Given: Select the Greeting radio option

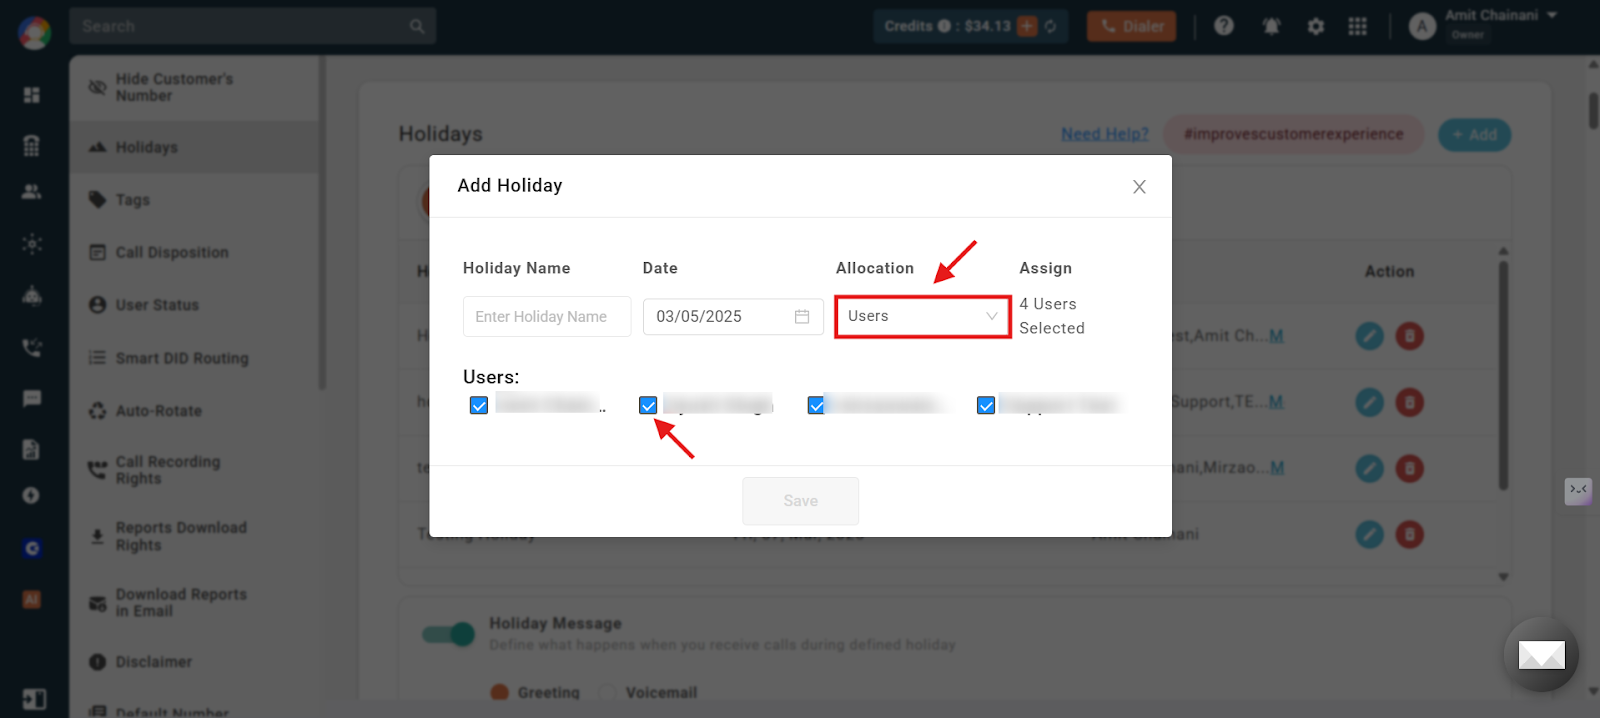Looking at the screenshot, I should (x=499, y=692).
